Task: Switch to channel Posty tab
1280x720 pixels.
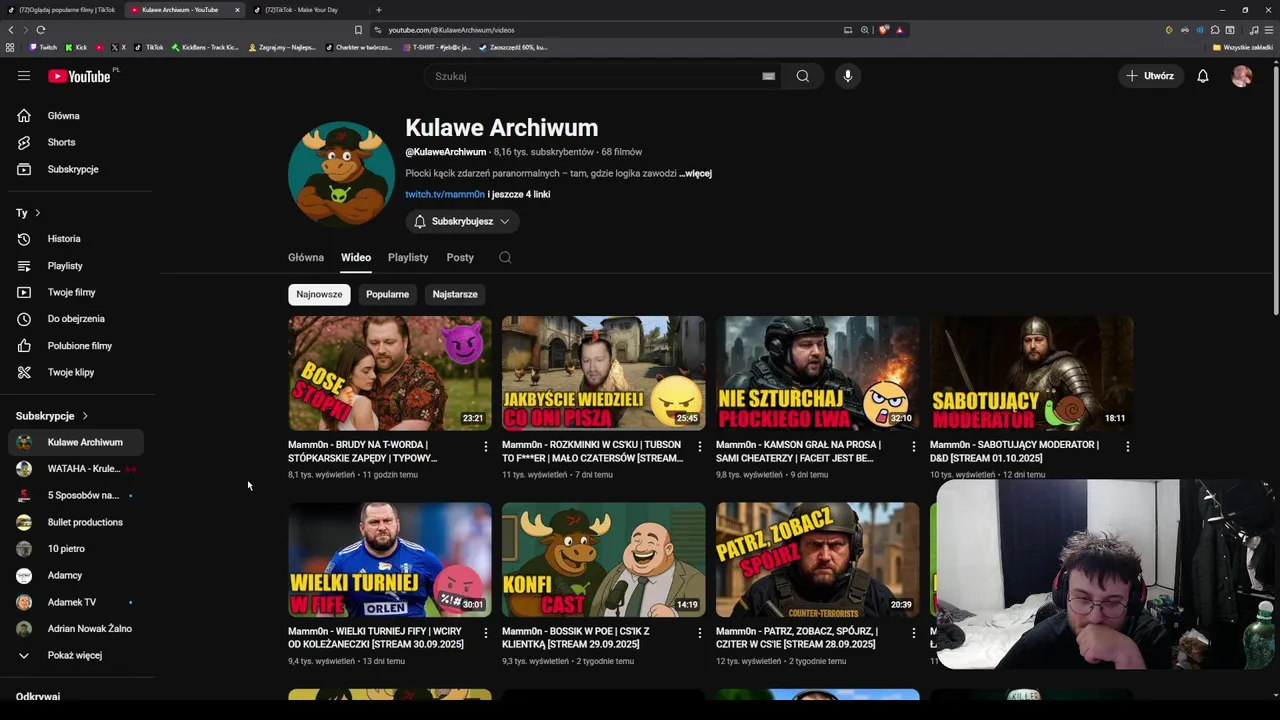Action: click(460, 258)
